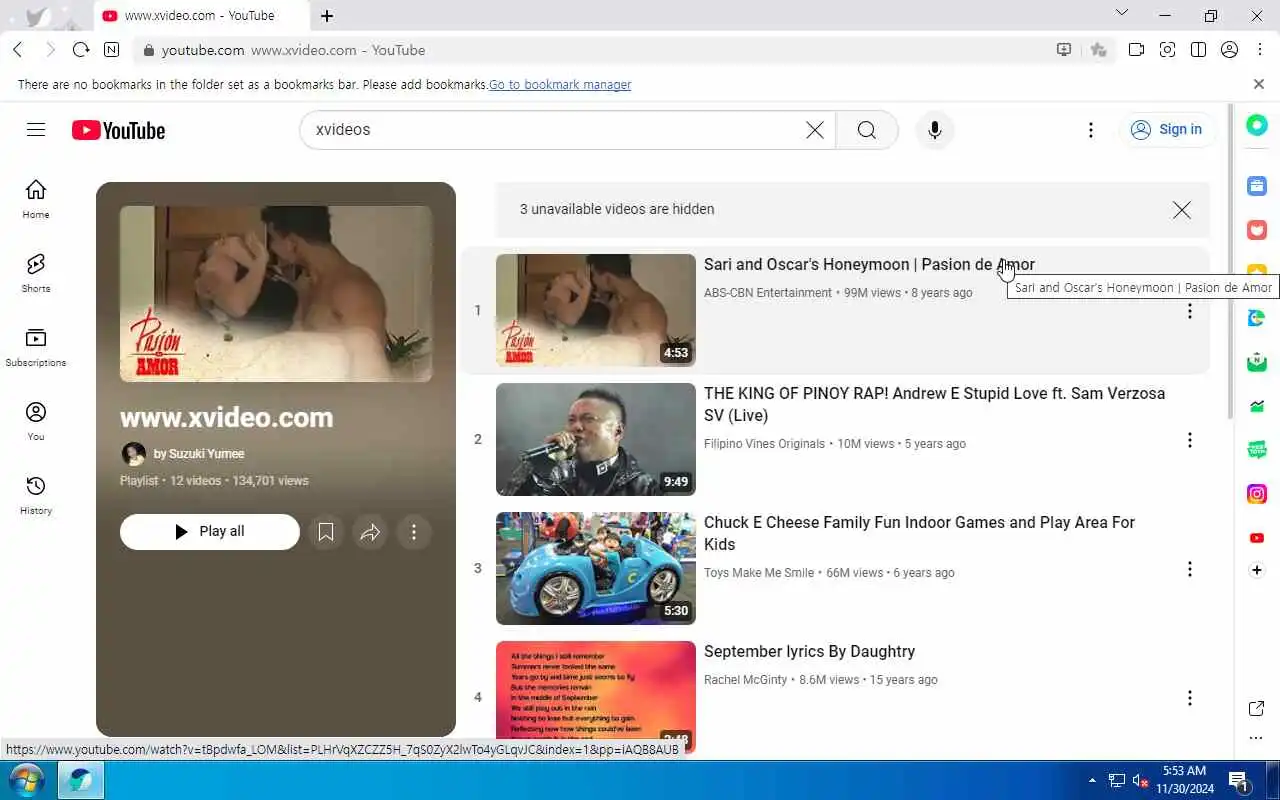
Task: Open a new browser tab
Action: coord(327,16)
